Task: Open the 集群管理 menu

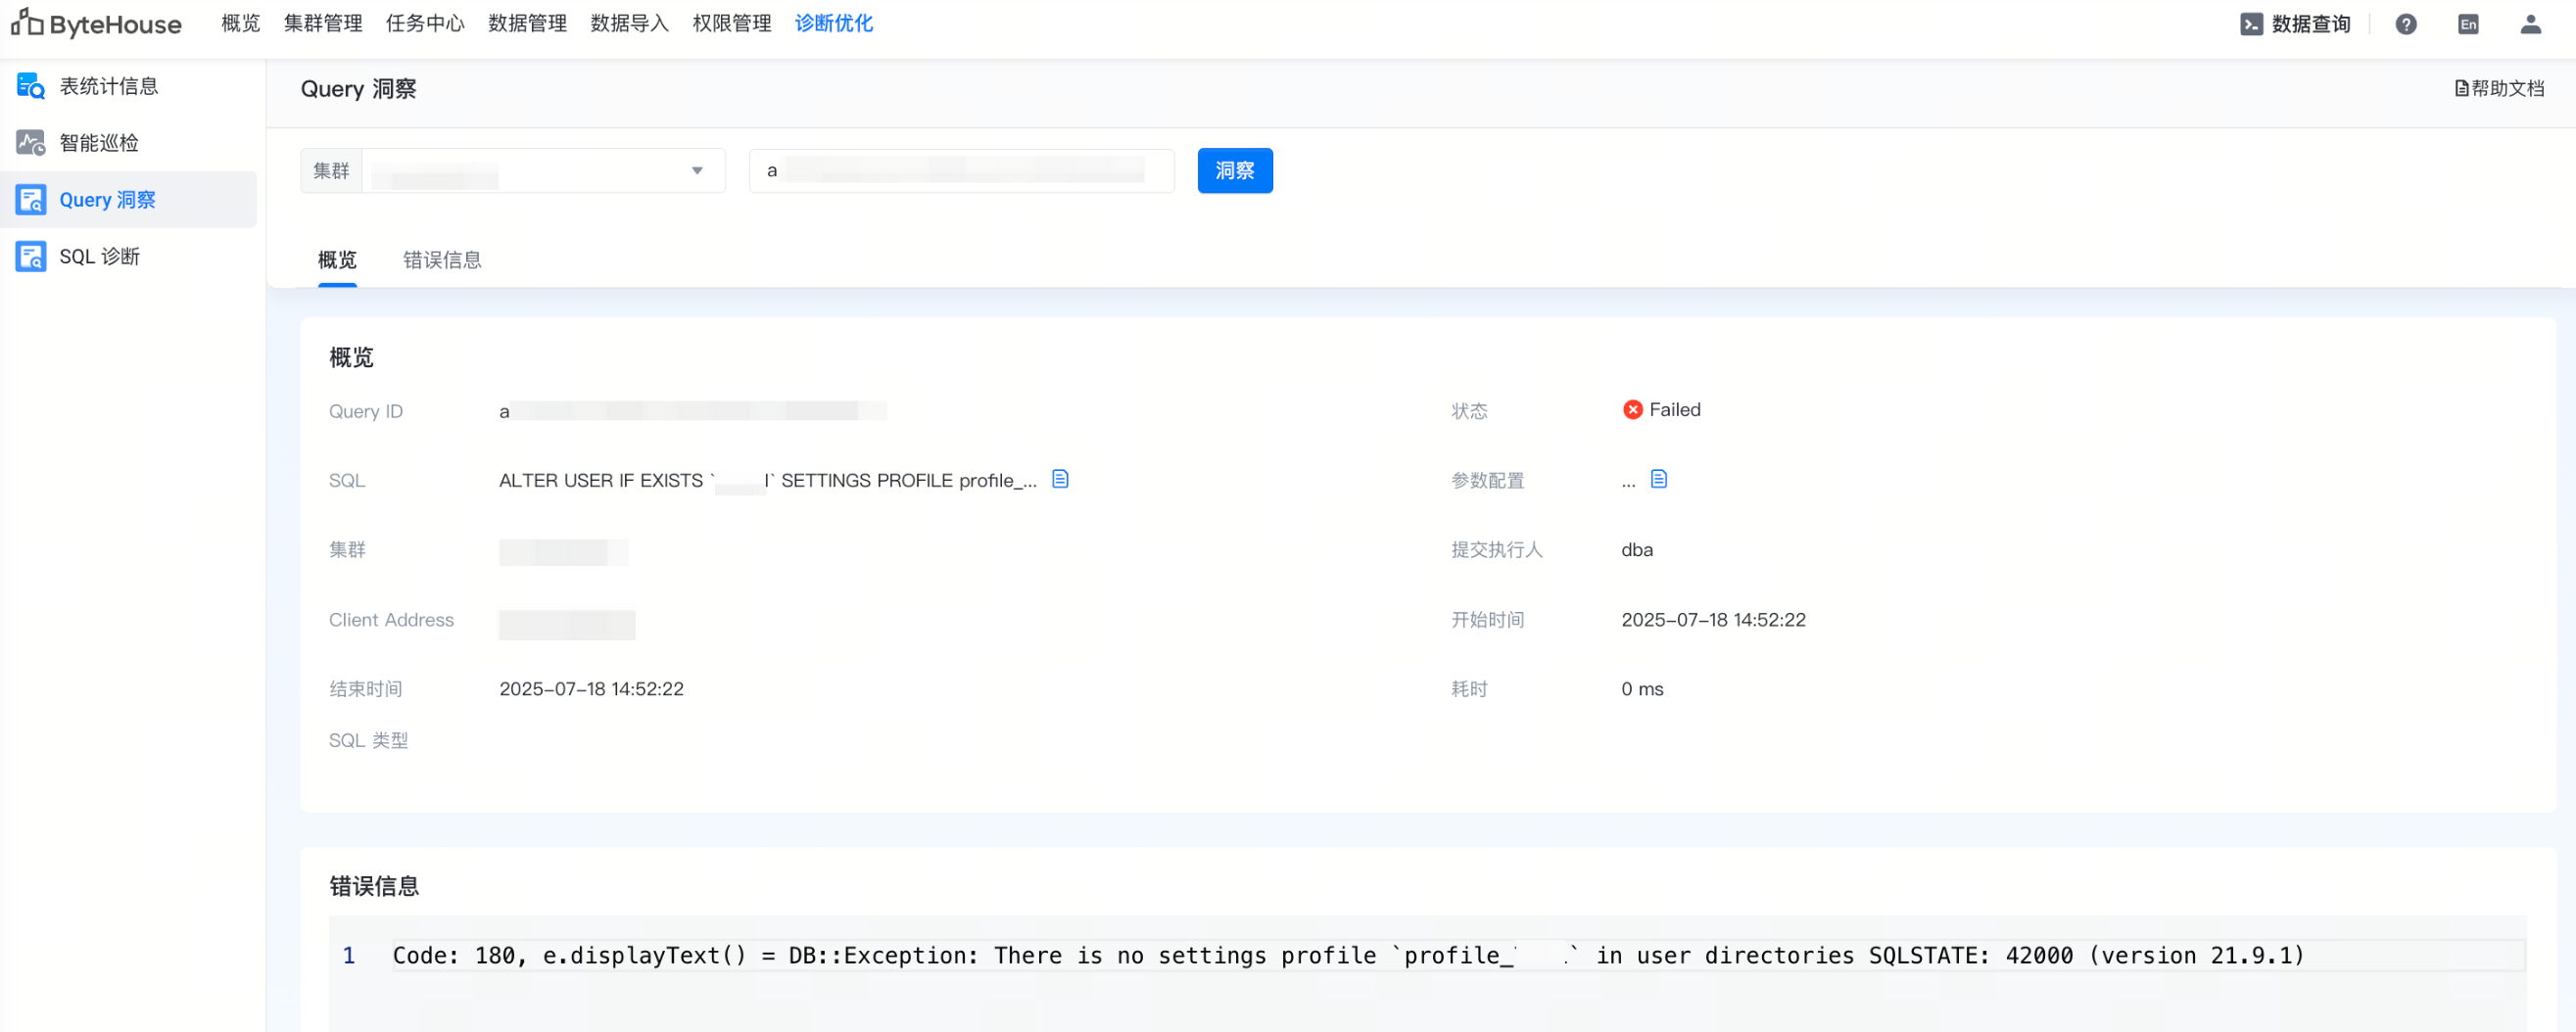Action: [323, 23]
